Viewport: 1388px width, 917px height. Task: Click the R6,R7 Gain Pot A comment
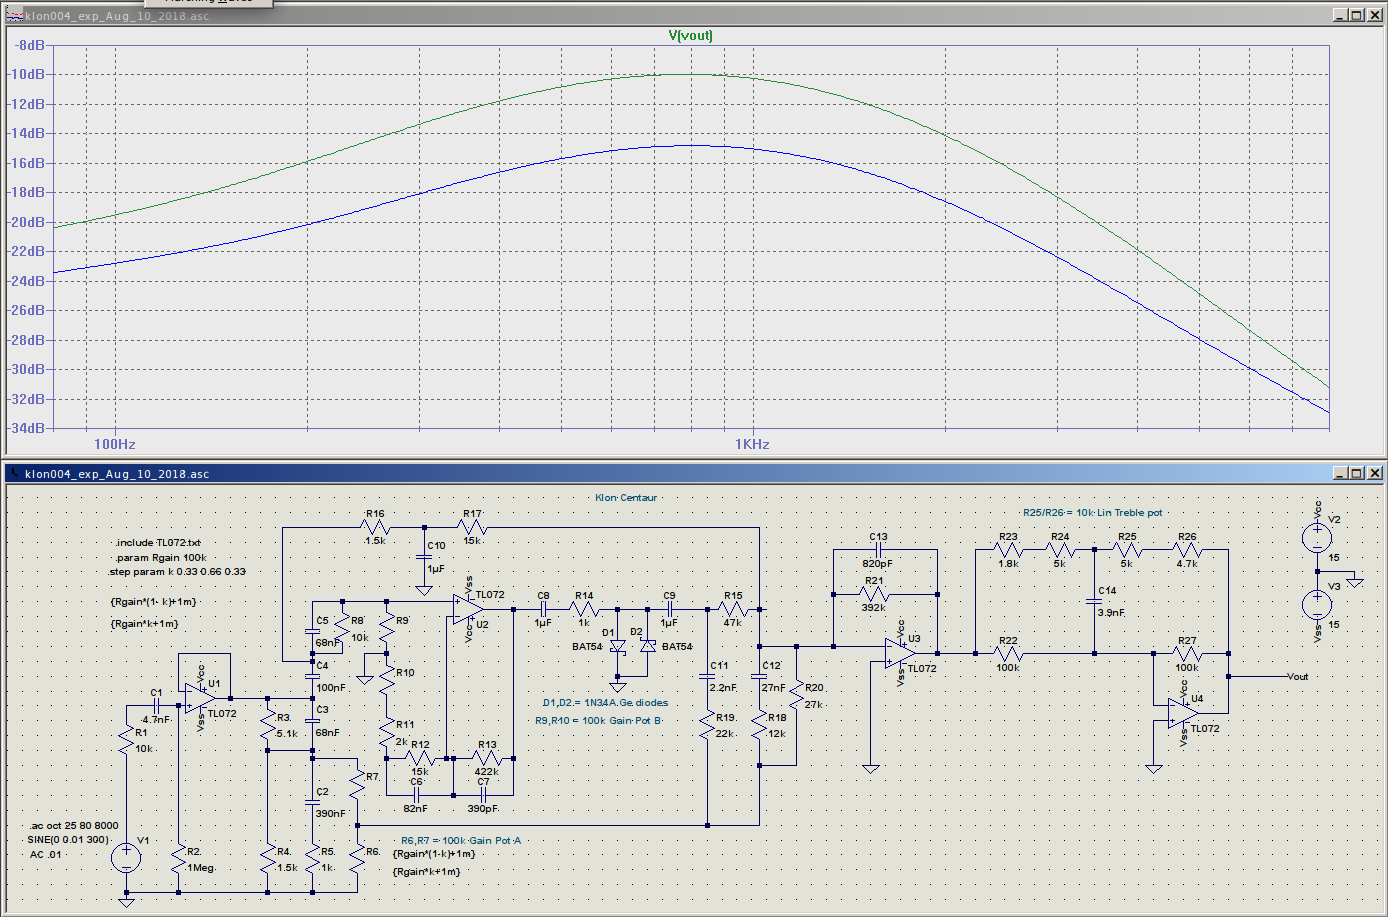(461, 841)
